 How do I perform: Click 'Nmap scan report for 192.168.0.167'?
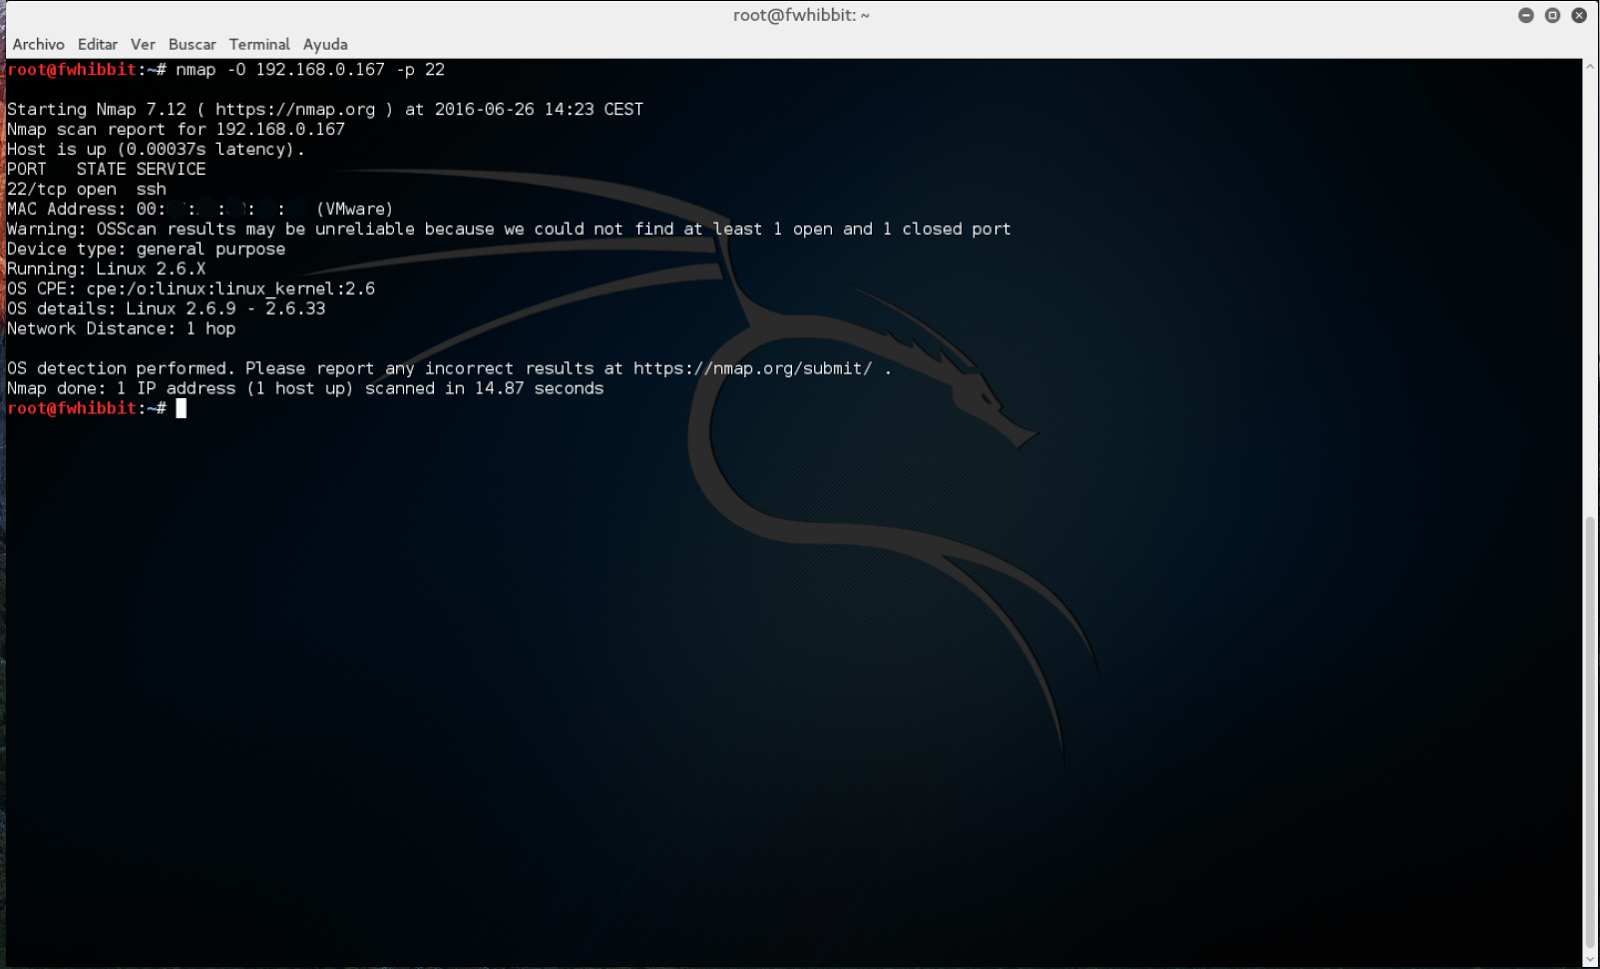(x=176, y=129)
